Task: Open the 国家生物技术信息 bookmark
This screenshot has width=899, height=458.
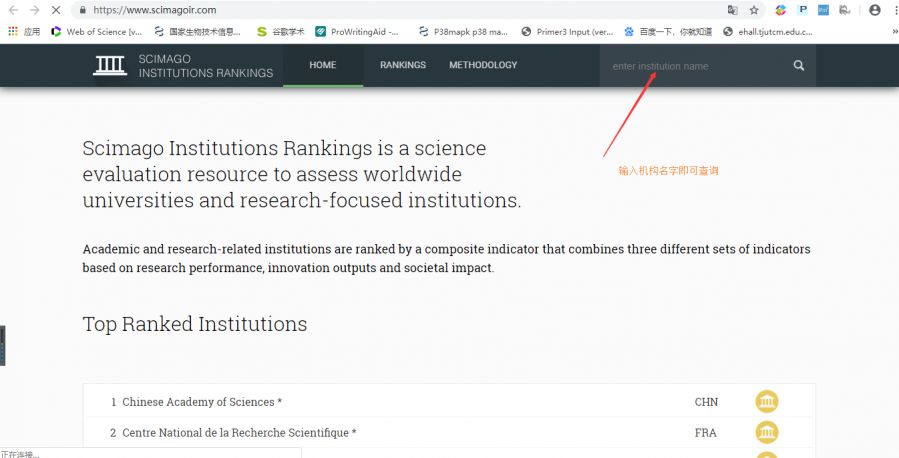Action: pyautogui.click(x=197, y=32)
